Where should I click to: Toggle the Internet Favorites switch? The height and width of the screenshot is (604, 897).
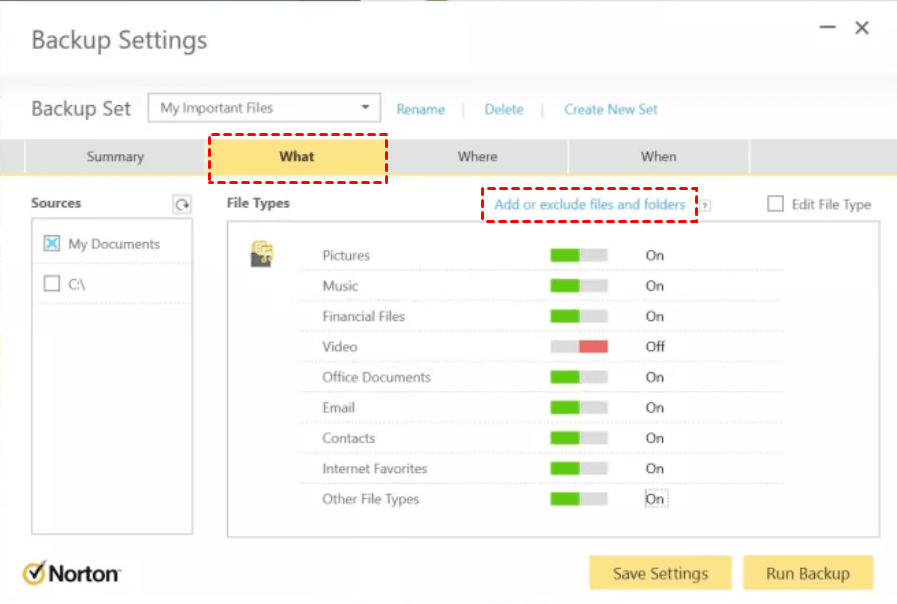pos(579,468)
